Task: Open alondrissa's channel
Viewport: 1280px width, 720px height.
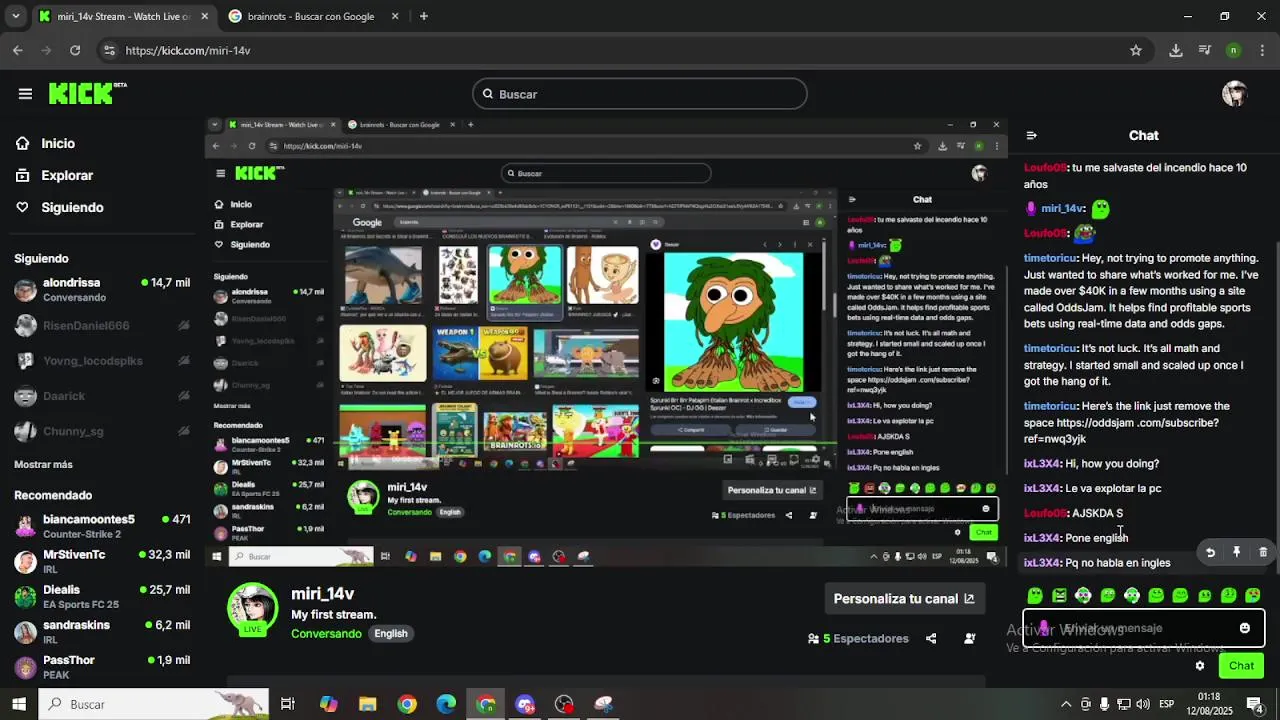Action: (102, 290)
